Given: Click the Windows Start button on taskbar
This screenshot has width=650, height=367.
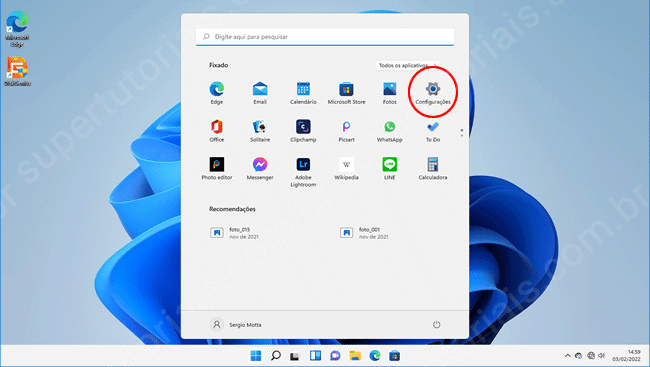Looking at the screenshot, I should click(x=256, y=356).
